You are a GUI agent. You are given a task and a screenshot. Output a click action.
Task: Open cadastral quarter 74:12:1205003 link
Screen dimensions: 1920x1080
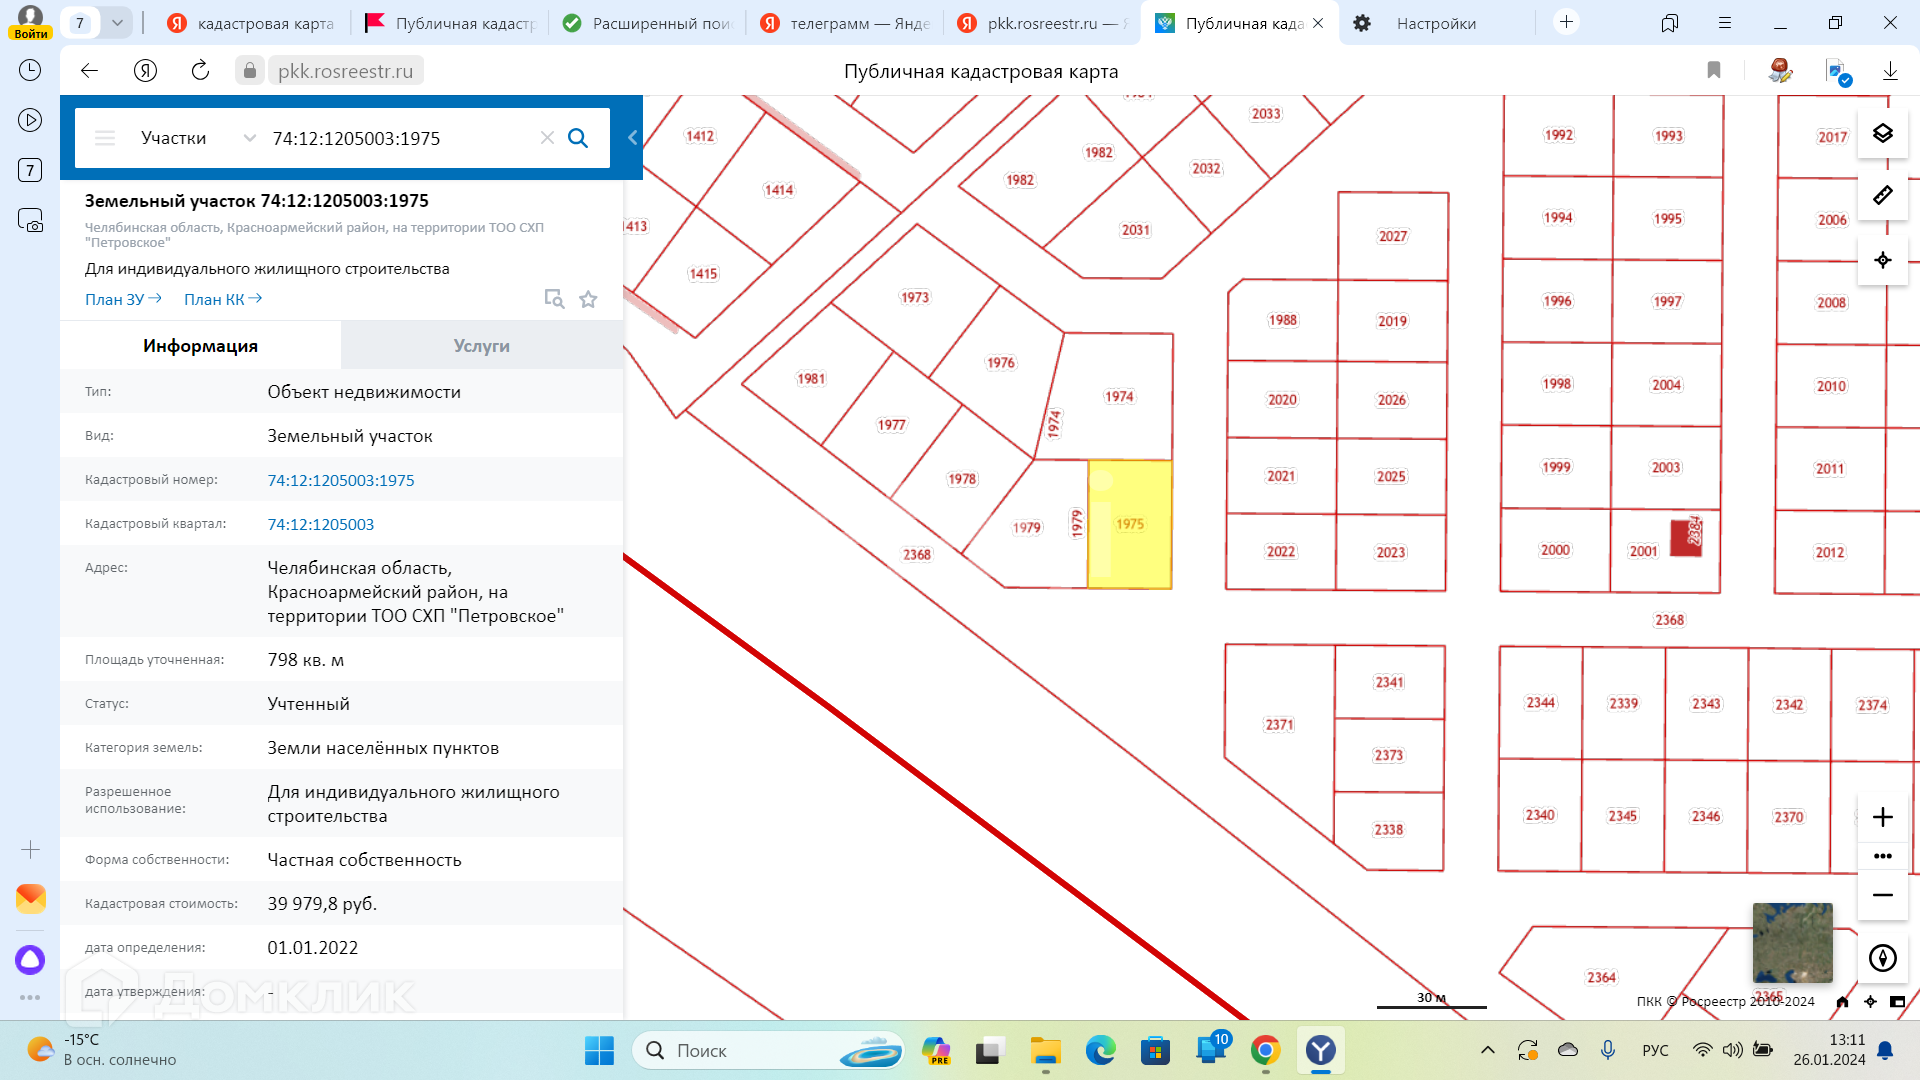click(320, 524)
